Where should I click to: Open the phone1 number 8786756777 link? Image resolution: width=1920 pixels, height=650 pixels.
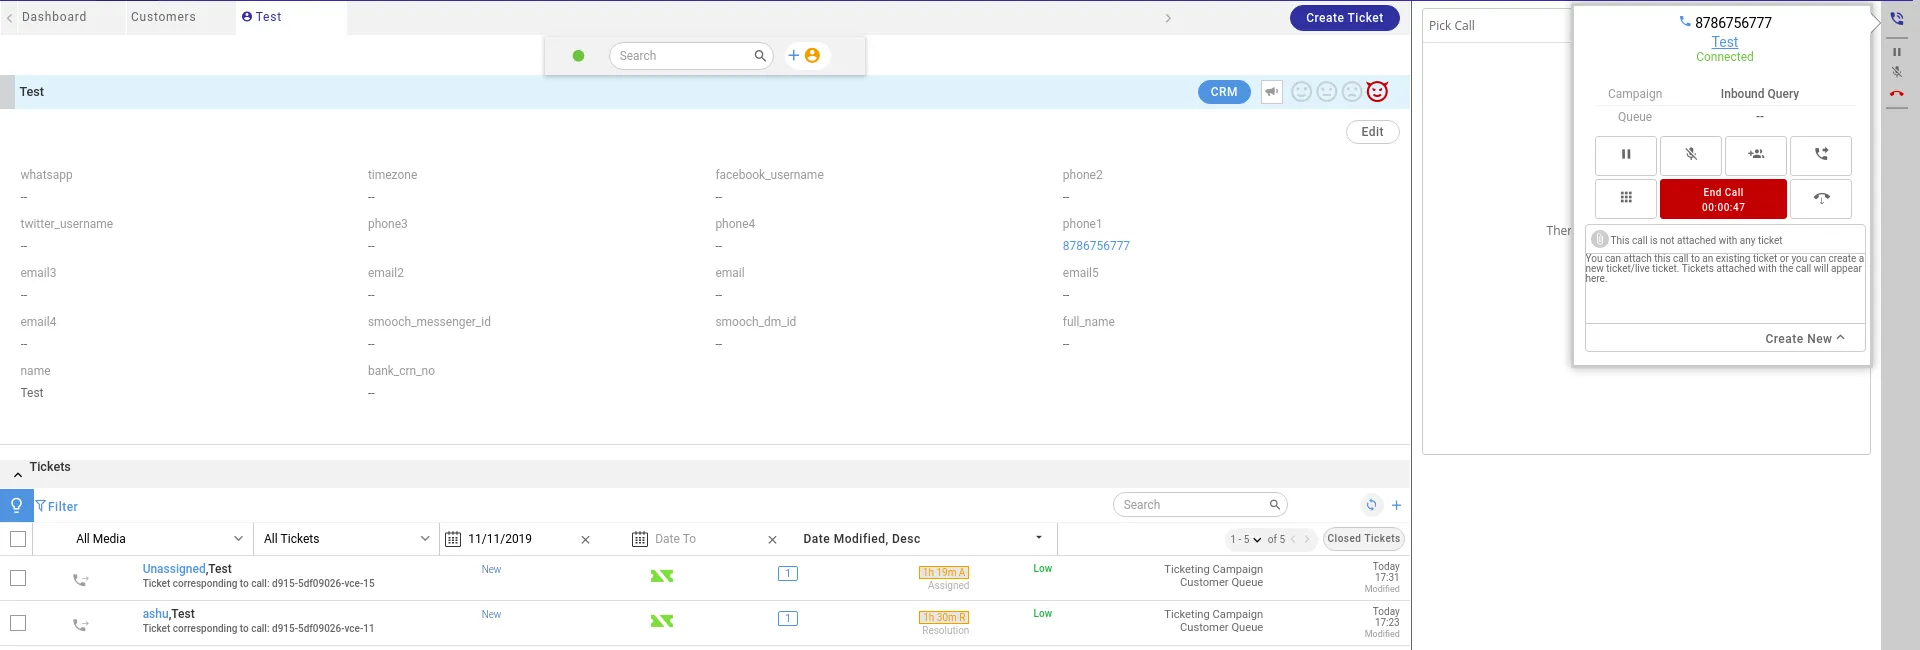[x=1096, y=246]
